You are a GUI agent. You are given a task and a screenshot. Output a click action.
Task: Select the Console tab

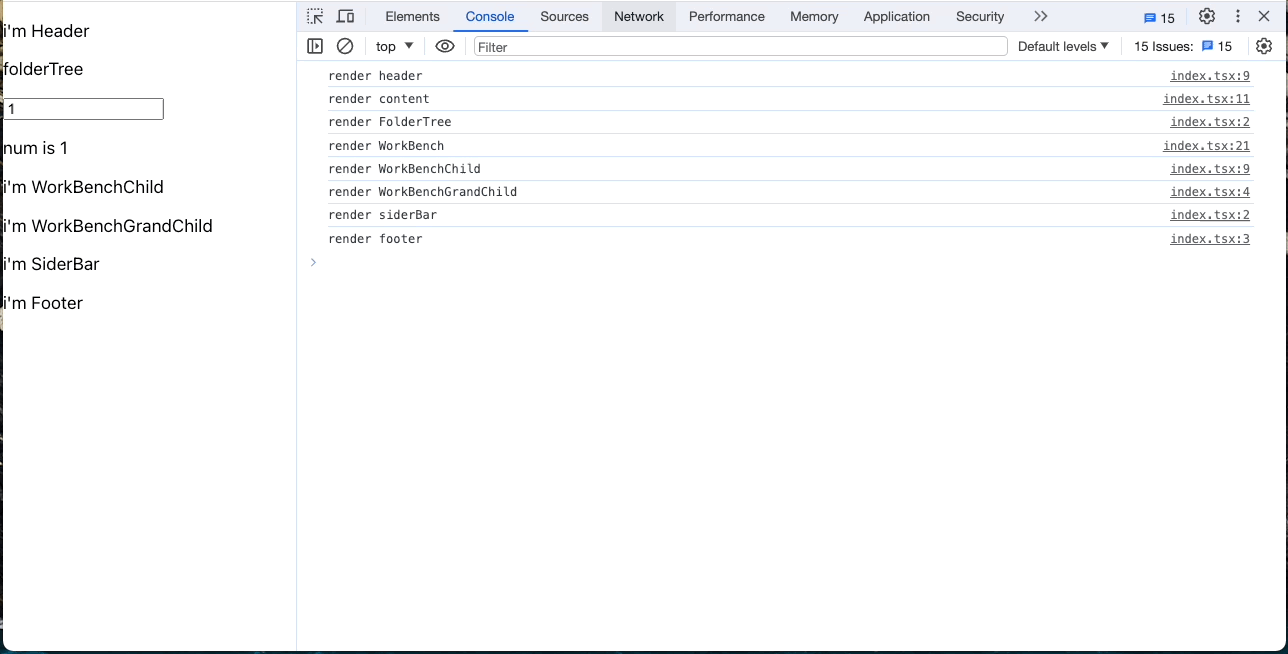(490, 16)
